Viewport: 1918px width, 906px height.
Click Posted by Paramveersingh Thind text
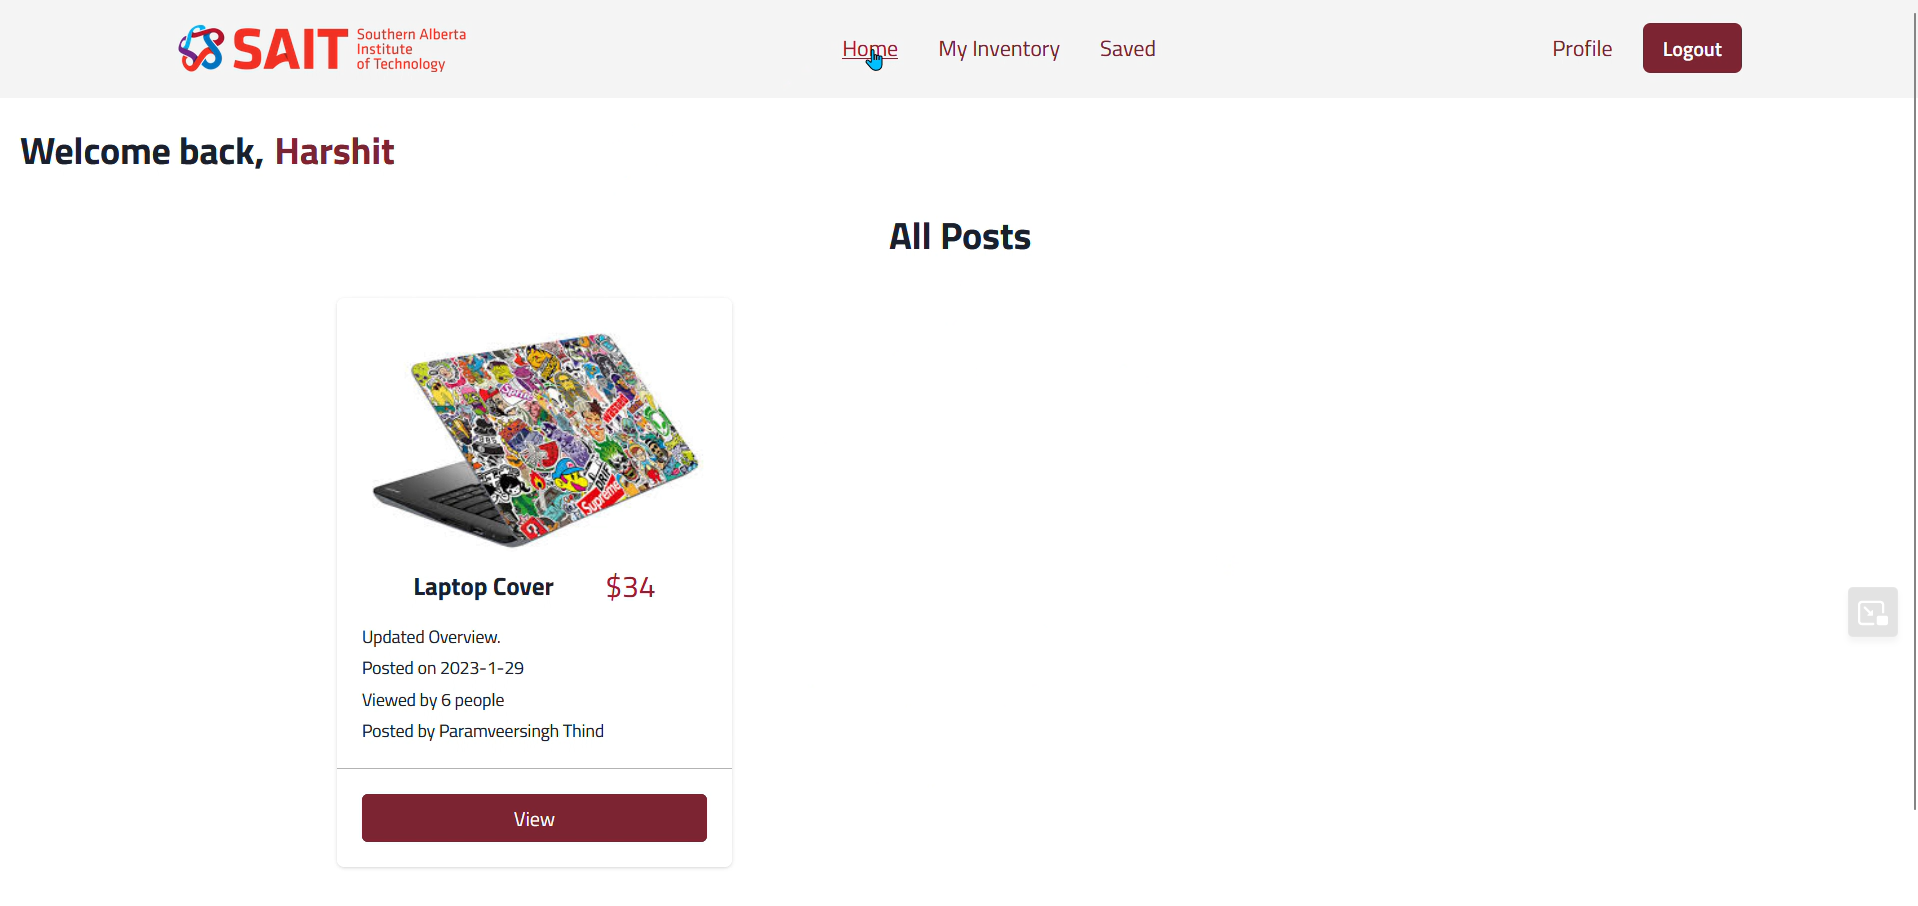pos(482,731)
